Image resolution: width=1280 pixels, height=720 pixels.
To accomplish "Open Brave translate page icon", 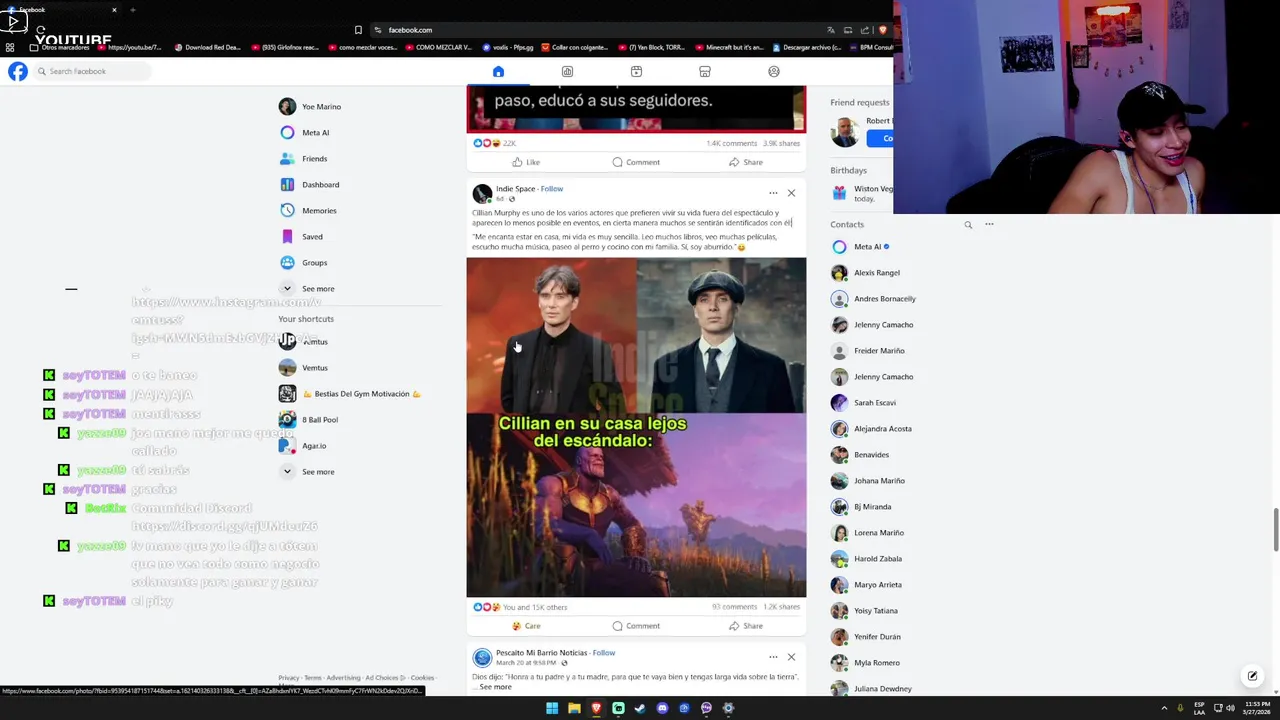I will (830, 30).
